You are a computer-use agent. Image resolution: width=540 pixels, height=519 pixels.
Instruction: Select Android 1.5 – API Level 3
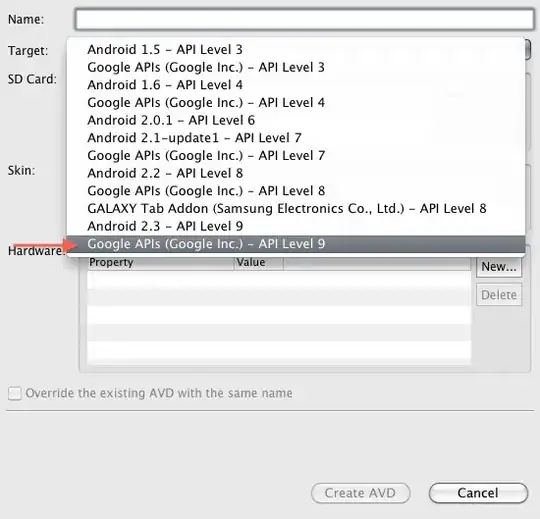pos(296,49)
